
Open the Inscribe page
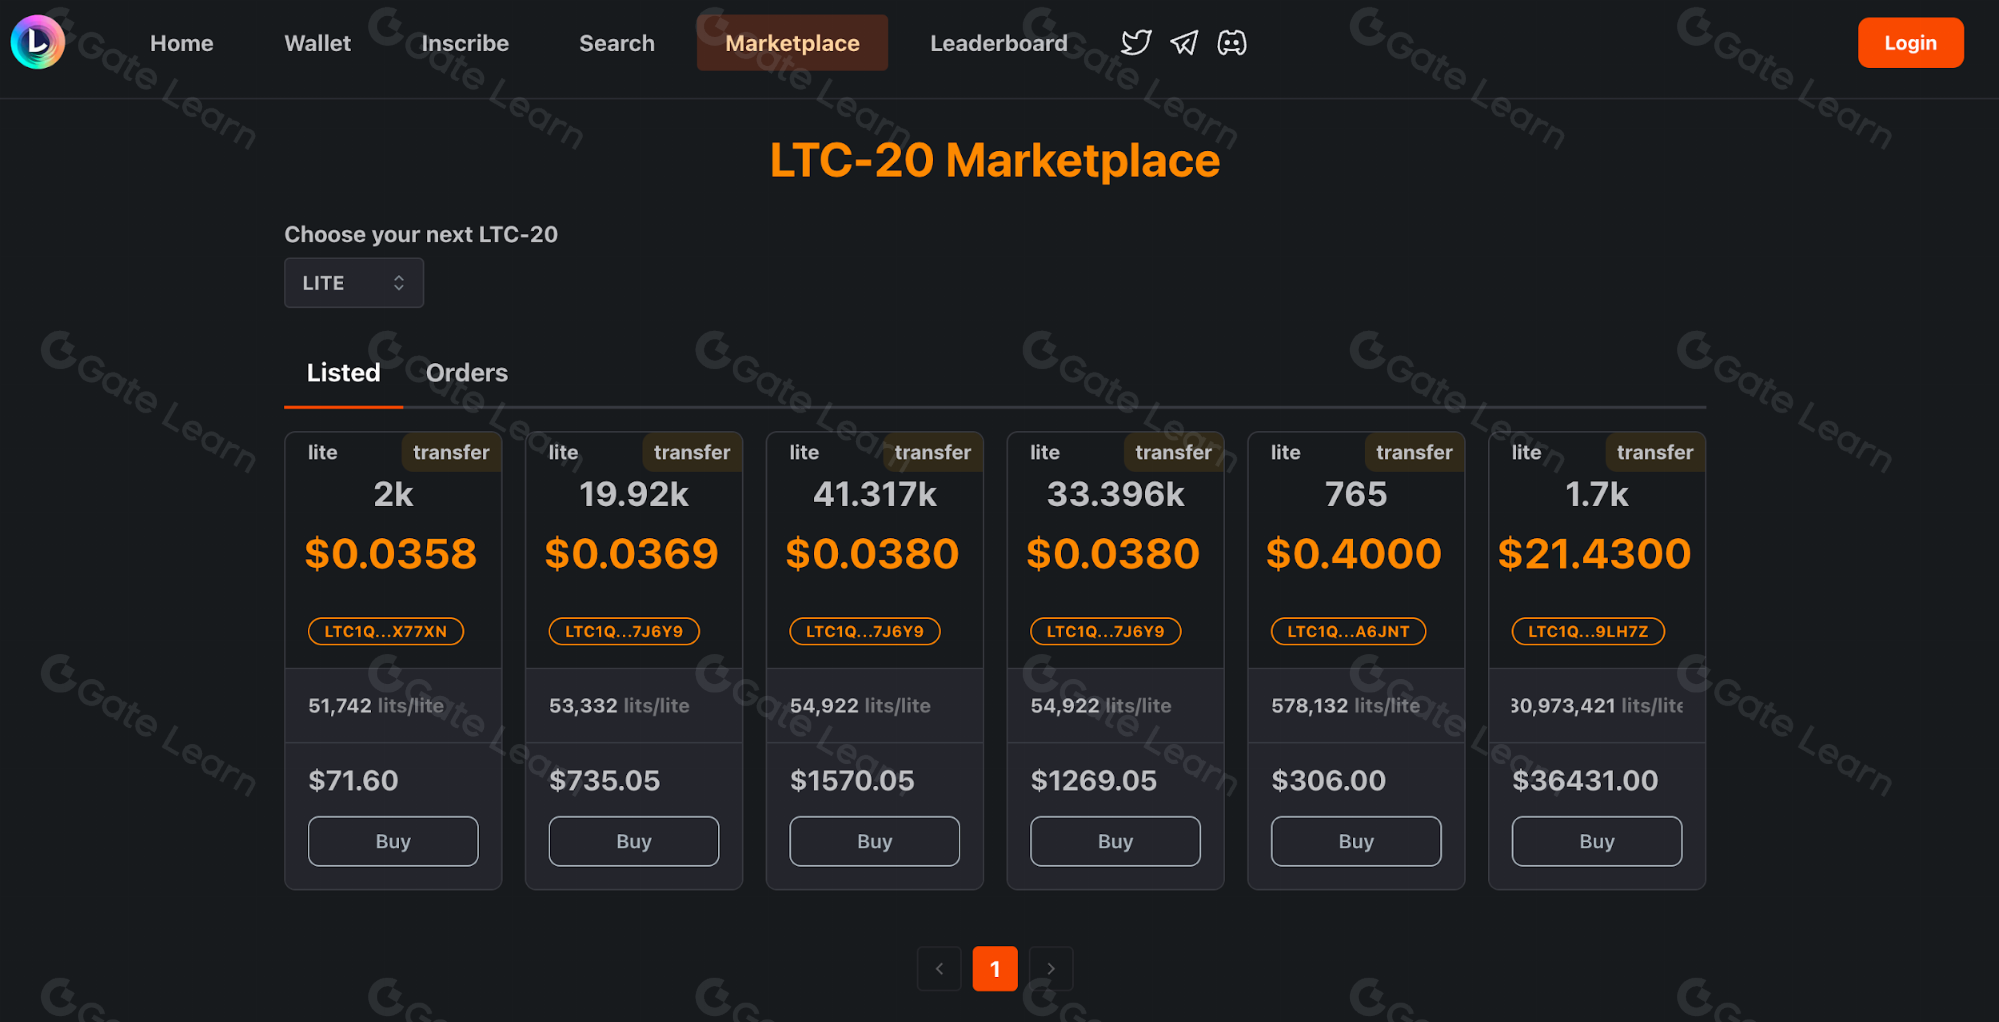tap(465, 43)
